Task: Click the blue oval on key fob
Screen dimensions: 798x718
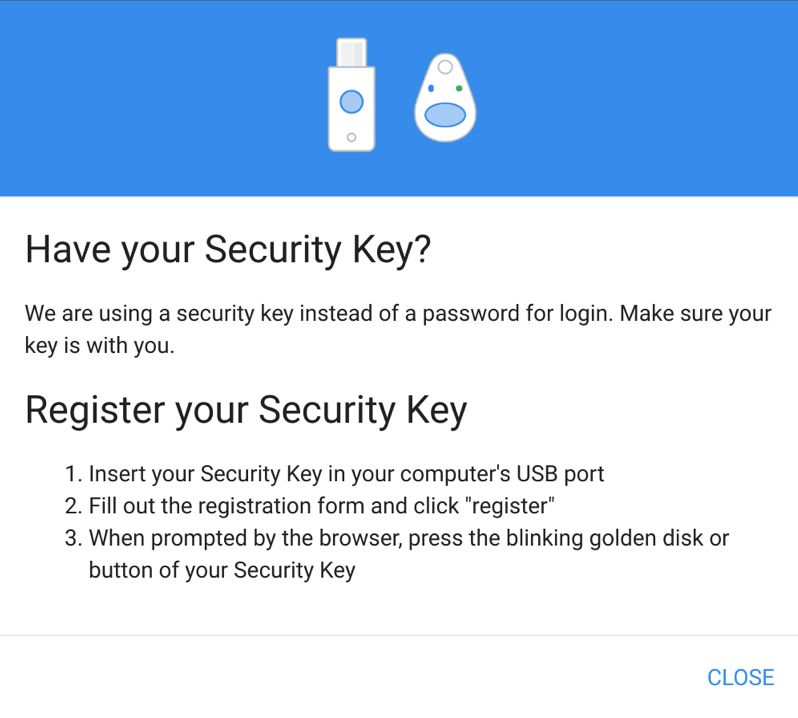Action: pyautogui.click(x=445, y=114)
